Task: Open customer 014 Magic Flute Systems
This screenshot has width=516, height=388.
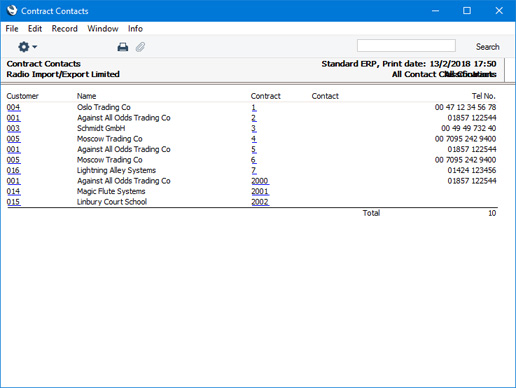Action: tap(13, 191)
